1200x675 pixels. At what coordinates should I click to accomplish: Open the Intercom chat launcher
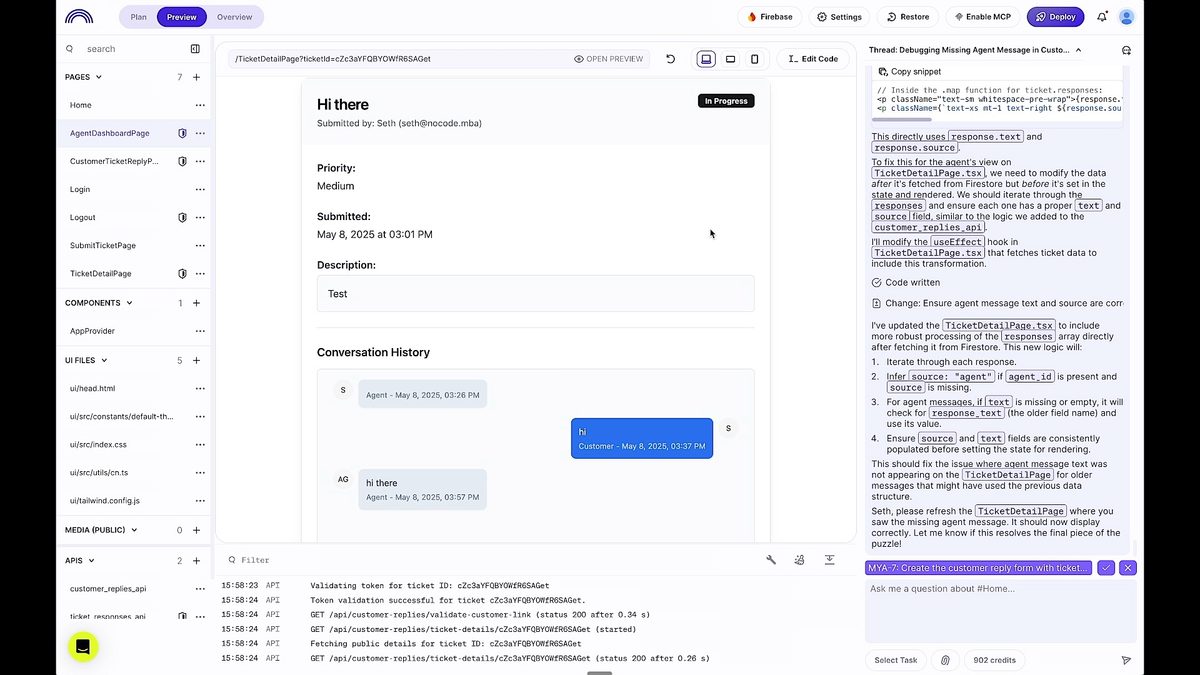tap(83, 647)
